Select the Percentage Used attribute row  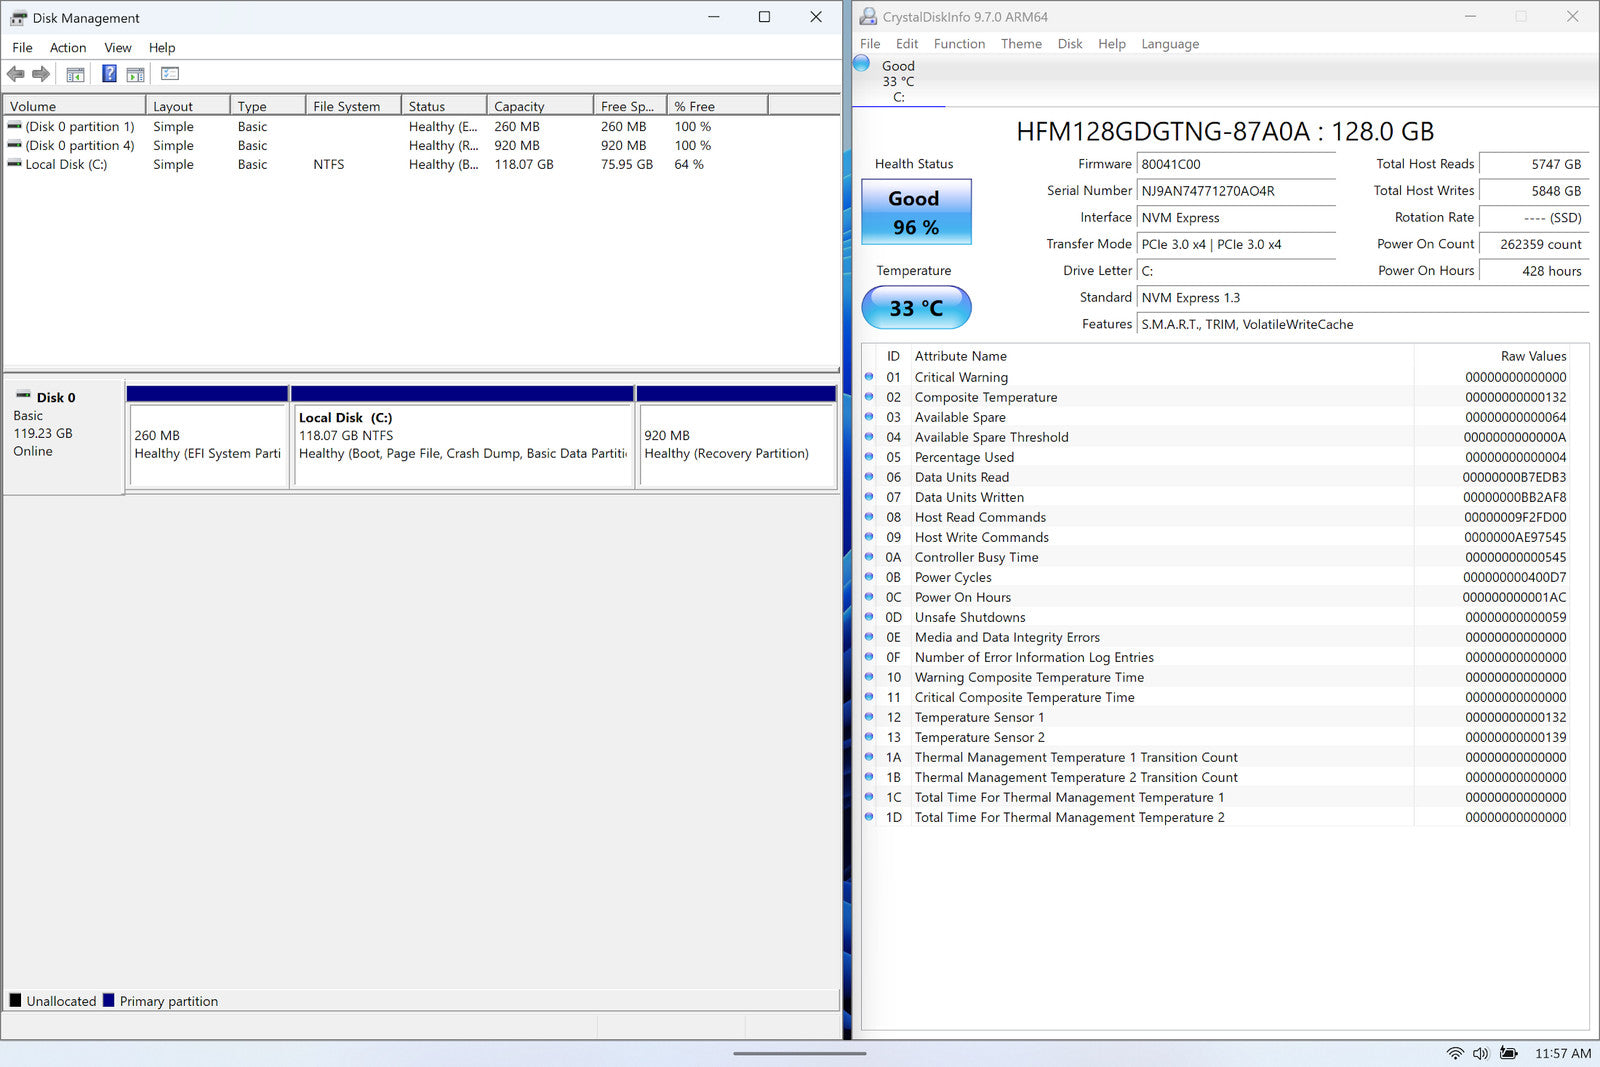[1216, 457]
